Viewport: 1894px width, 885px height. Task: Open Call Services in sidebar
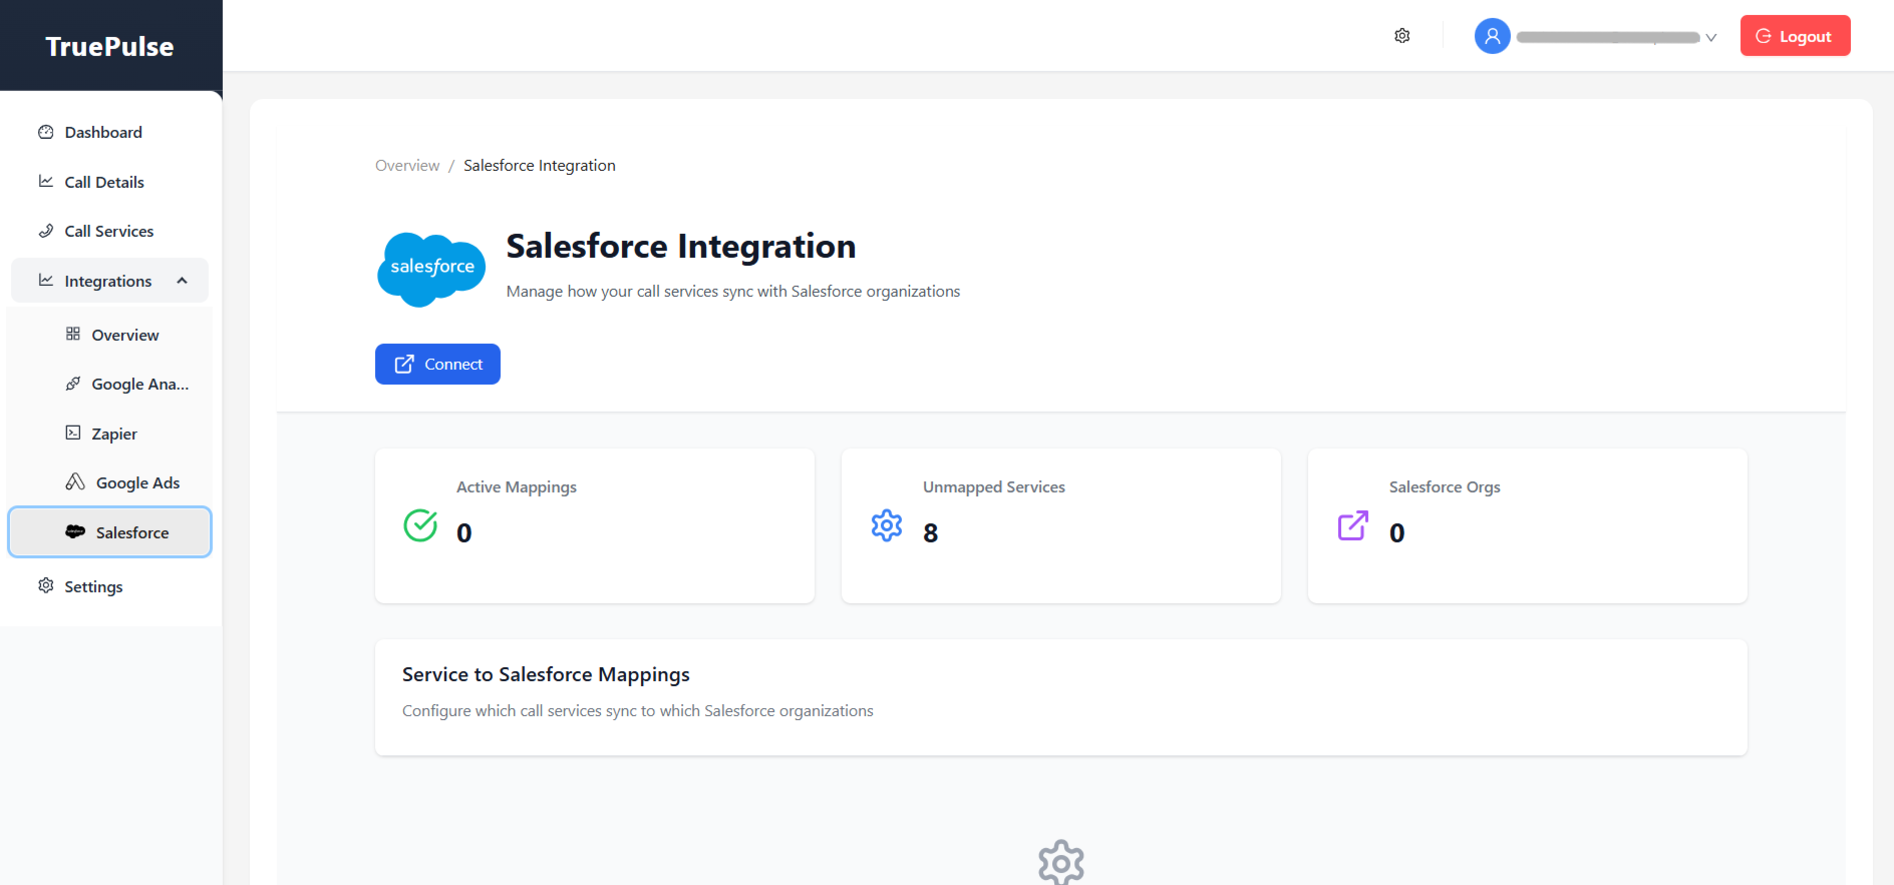tap(109, 231)
